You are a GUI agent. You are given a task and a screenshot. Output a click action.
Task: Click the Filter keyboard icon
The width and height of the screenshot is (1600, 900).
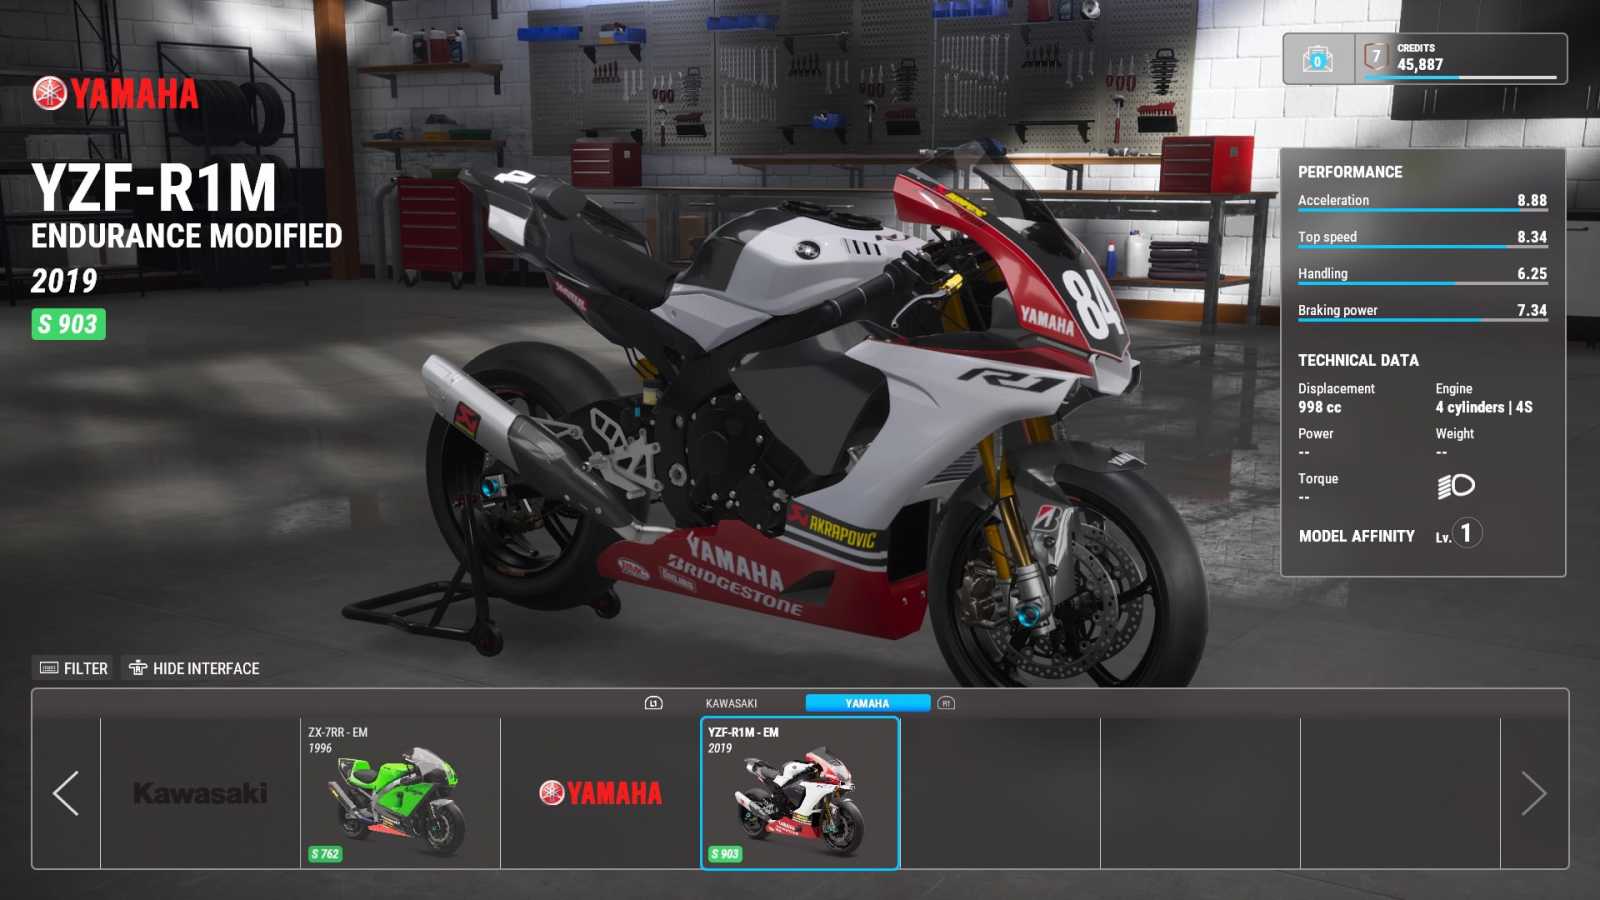[49, 668]
